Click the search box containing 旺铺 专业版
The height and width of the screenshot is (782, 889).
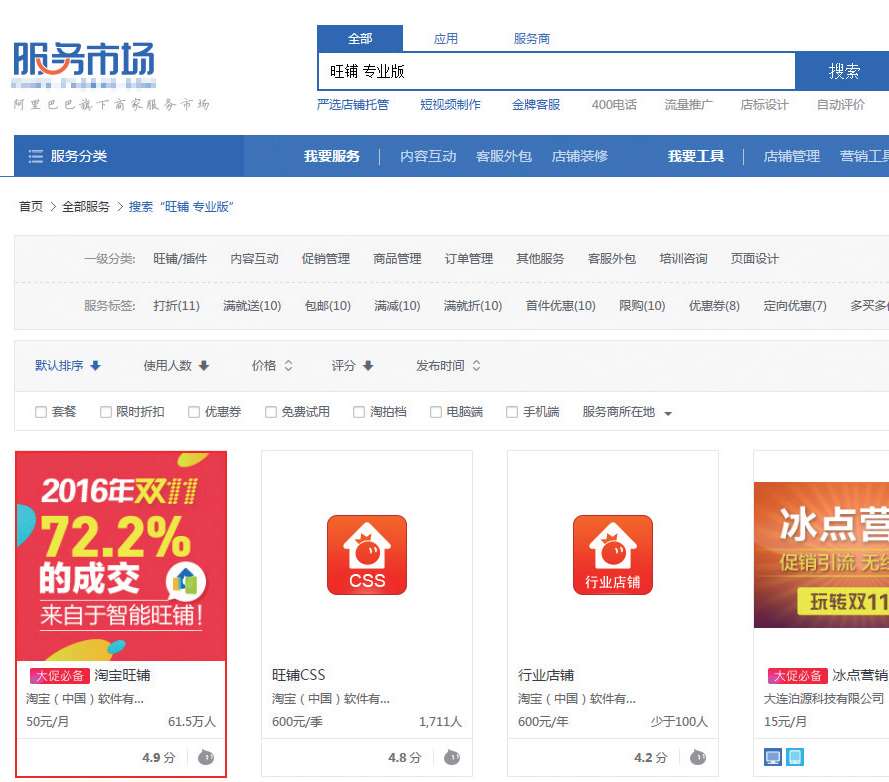tap(555, 71)
